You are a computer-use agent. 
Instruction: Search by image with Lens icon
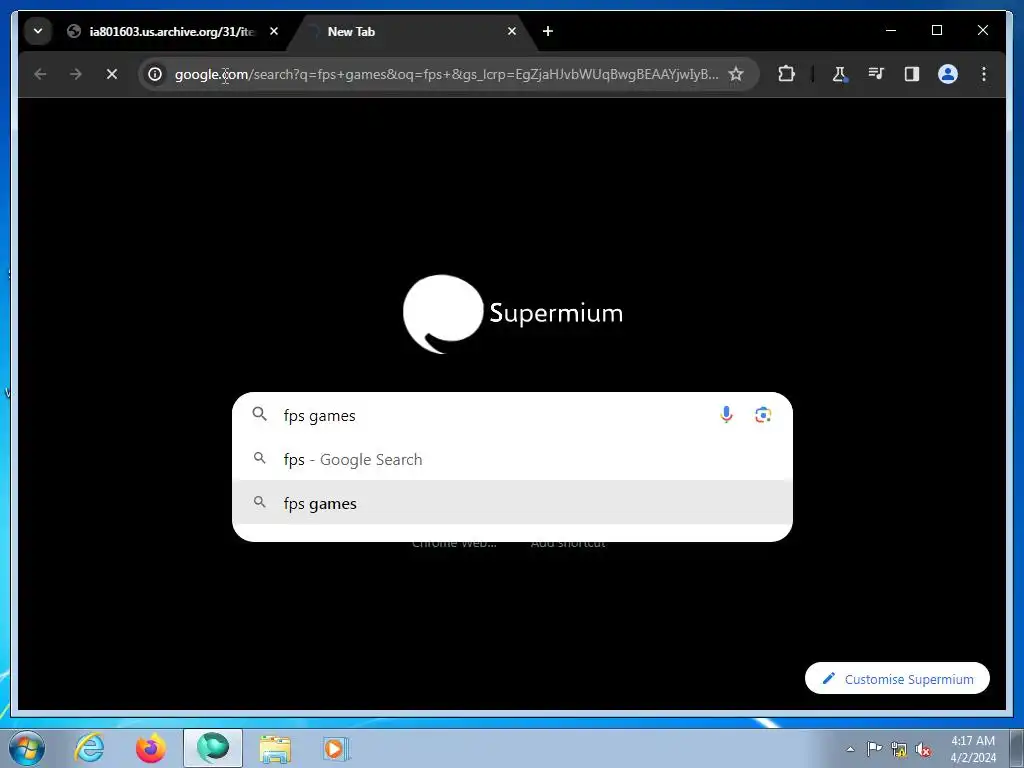(x=763, y=415)
